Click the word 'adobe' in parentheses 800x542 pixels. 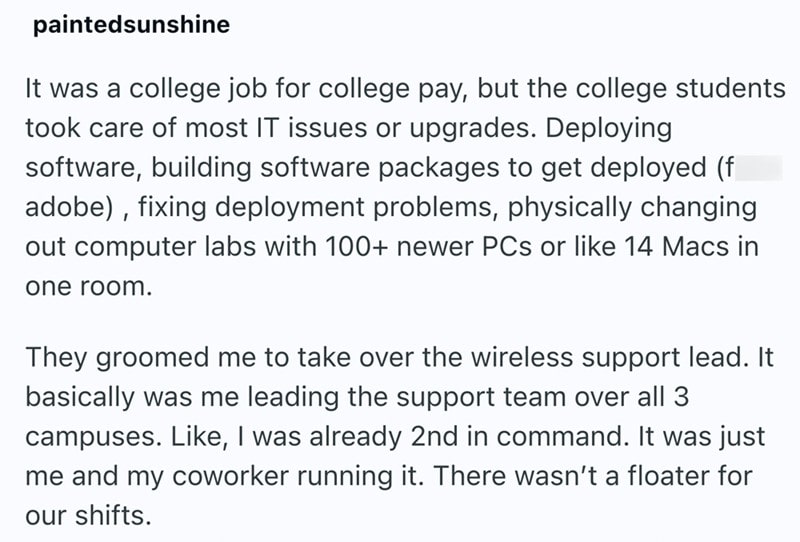click(60, 207)
